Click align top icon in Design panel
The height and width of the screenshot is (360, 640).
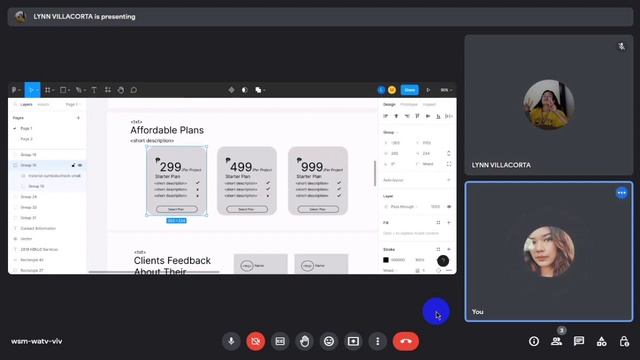pyautogui.click(x=417, y=116)
